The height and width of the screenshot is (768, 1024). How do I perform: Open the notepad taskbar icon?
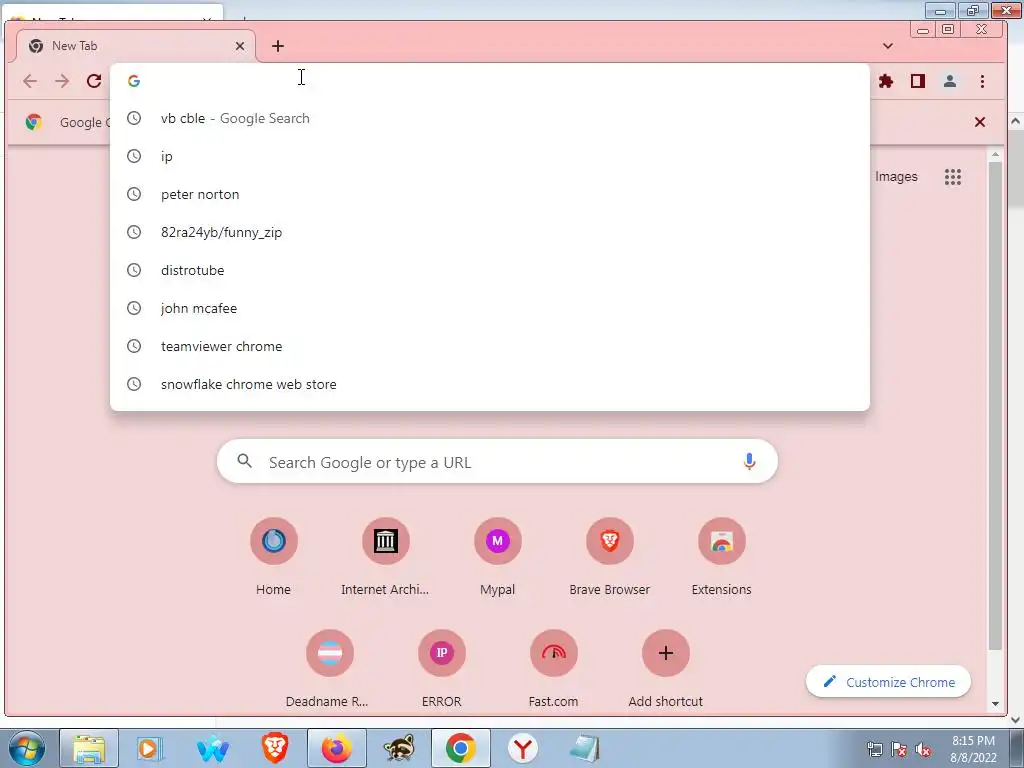(584, 748)
